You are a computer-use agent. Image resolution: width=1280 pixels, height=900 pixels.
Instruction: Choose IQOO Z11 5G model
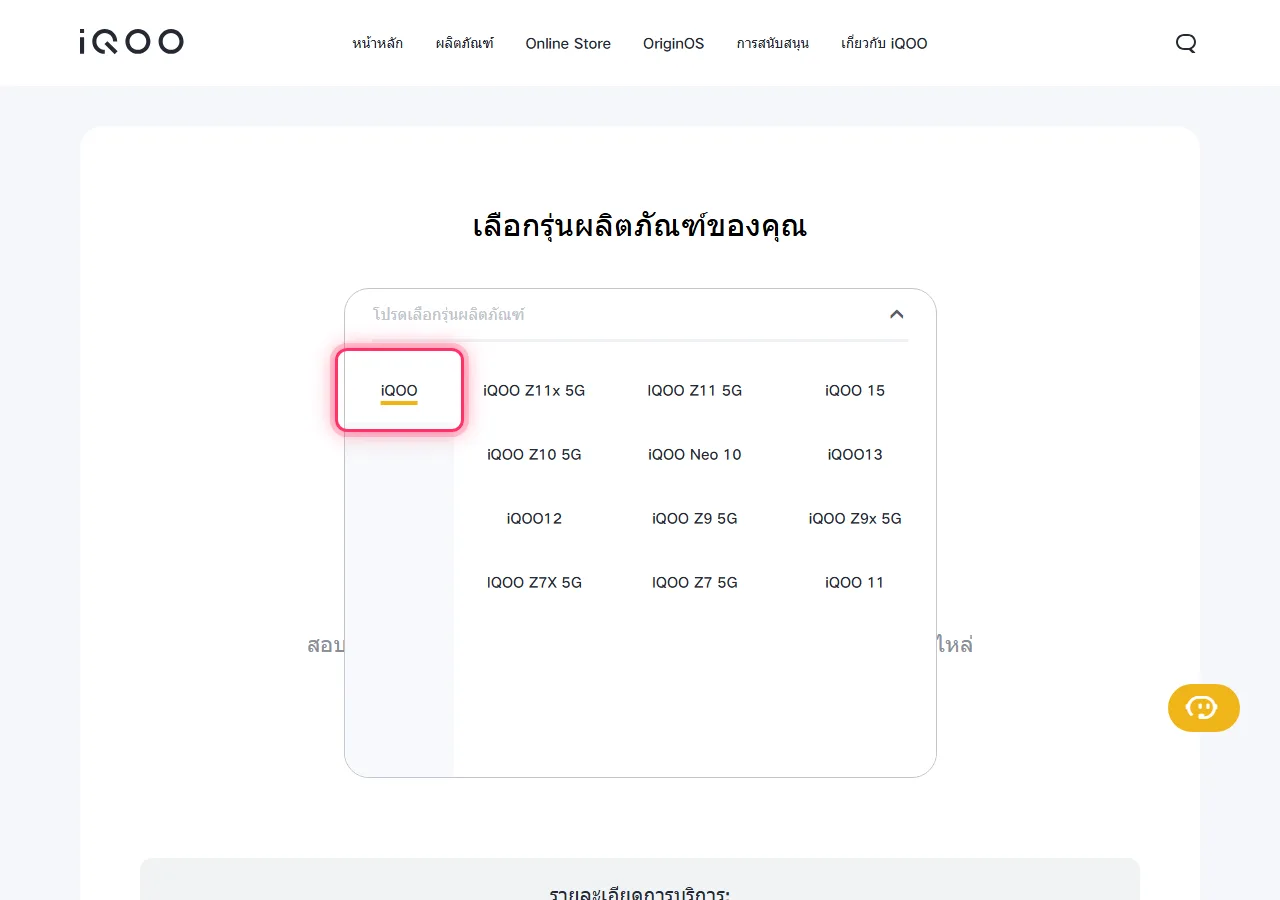point(695,390)
